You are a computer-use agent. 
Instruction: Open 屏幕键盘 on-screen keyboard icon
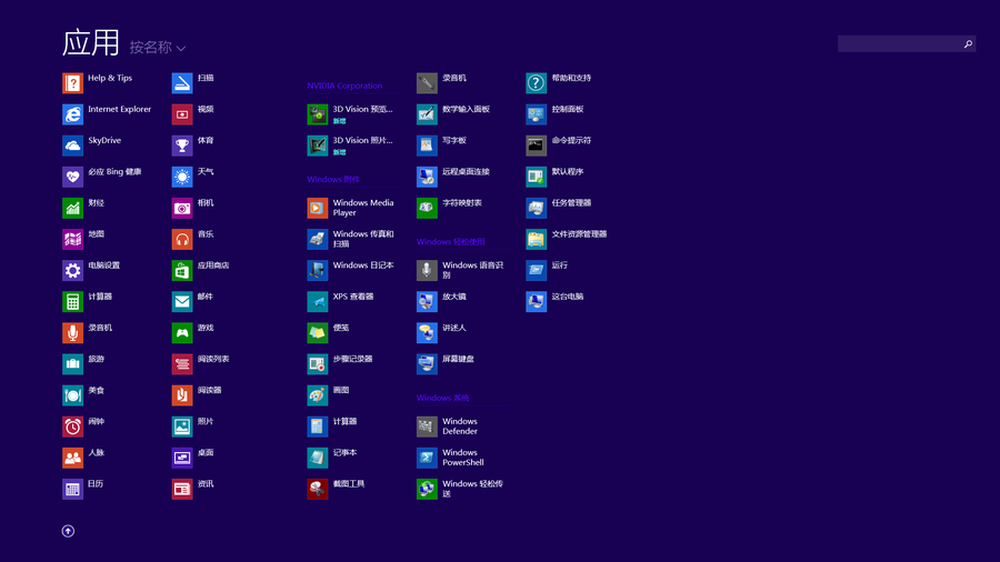tap(427, 364)
